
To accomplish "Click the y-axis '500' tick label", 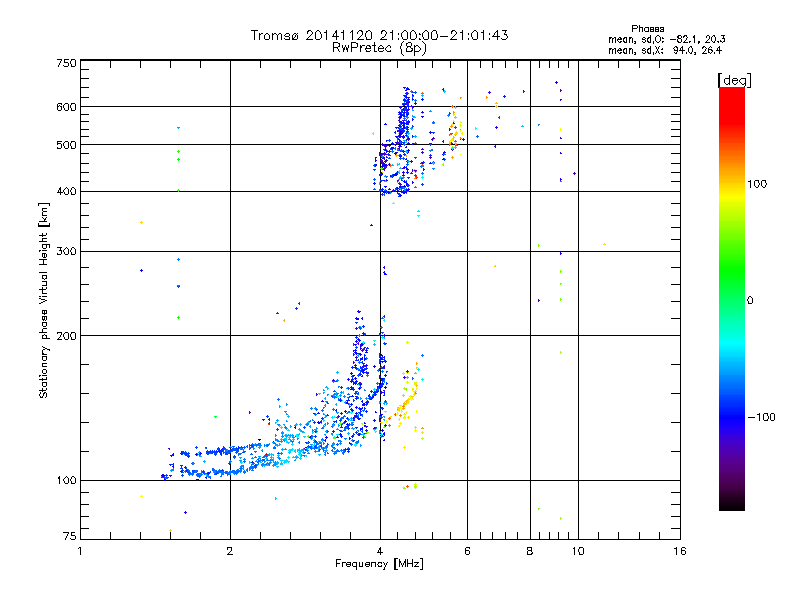I will click(66, 145).
